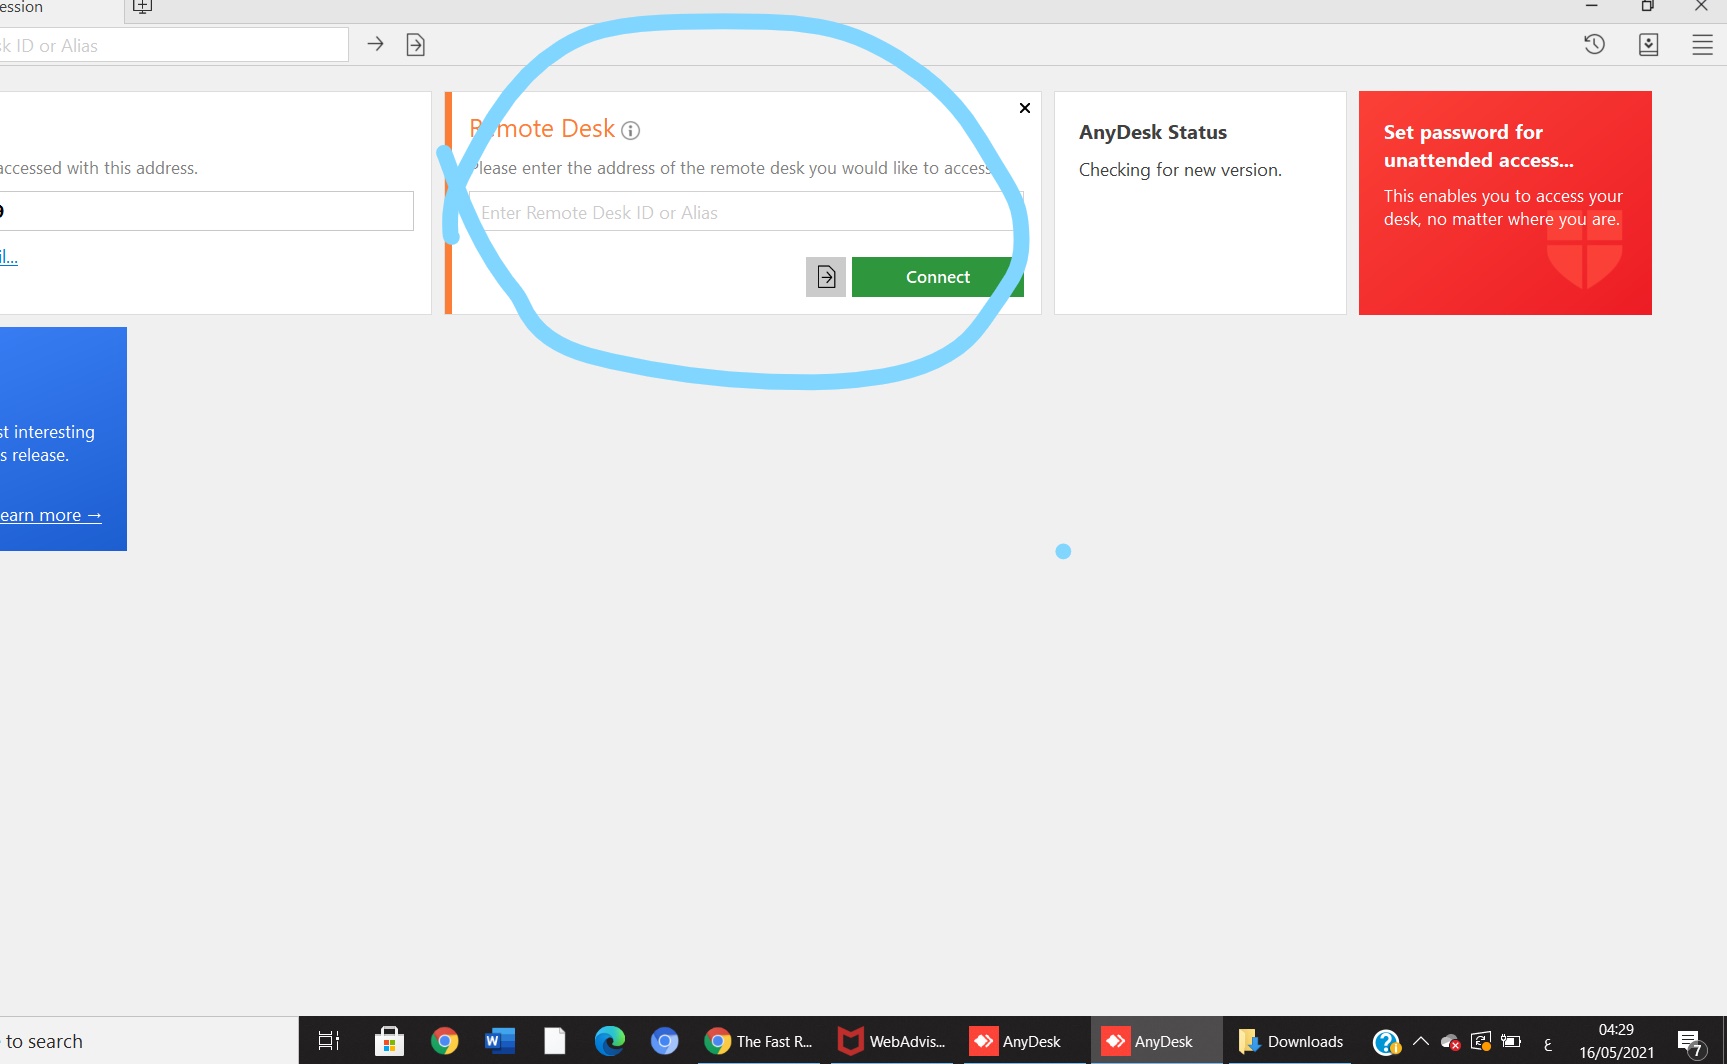Follow the Learn more link
Image resolution: width=1727 pixels, height=1064 pixels.
pos(51,515)
